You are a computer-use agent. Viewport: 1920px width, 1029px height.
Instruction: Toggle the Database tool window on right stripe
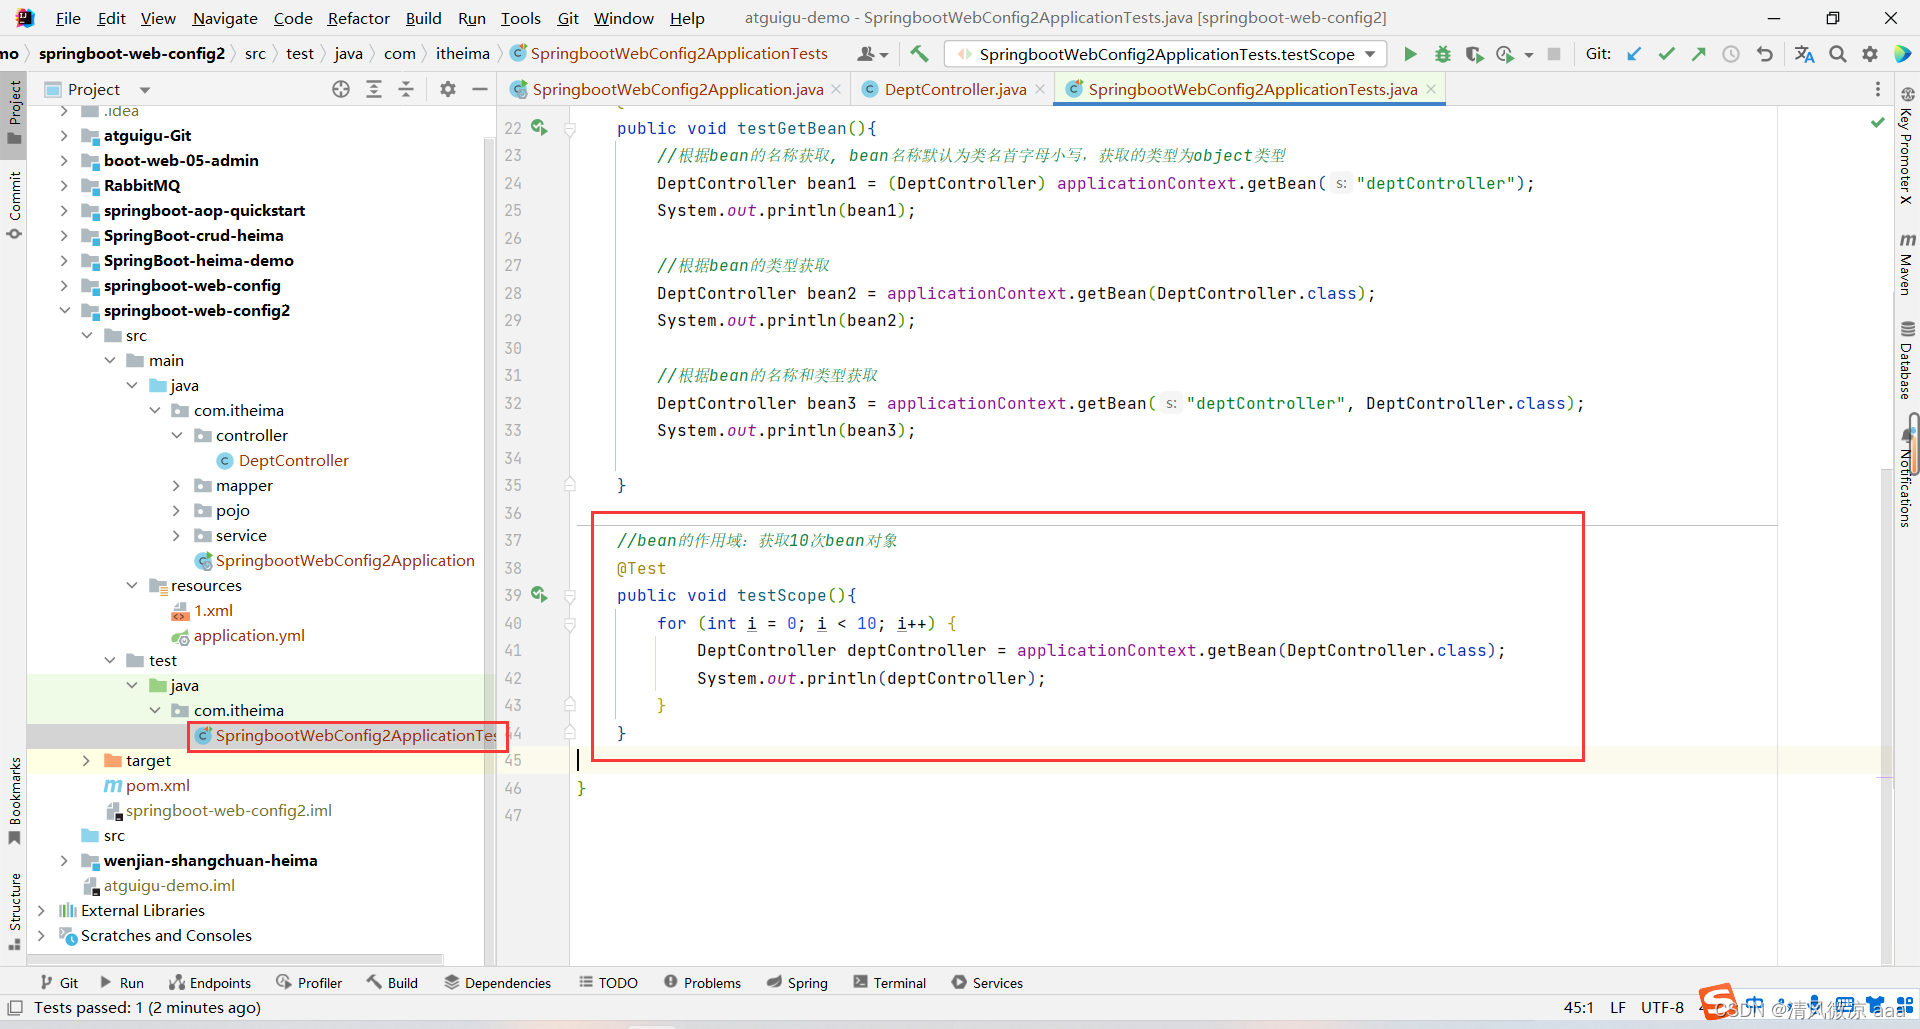(1907, 360)
